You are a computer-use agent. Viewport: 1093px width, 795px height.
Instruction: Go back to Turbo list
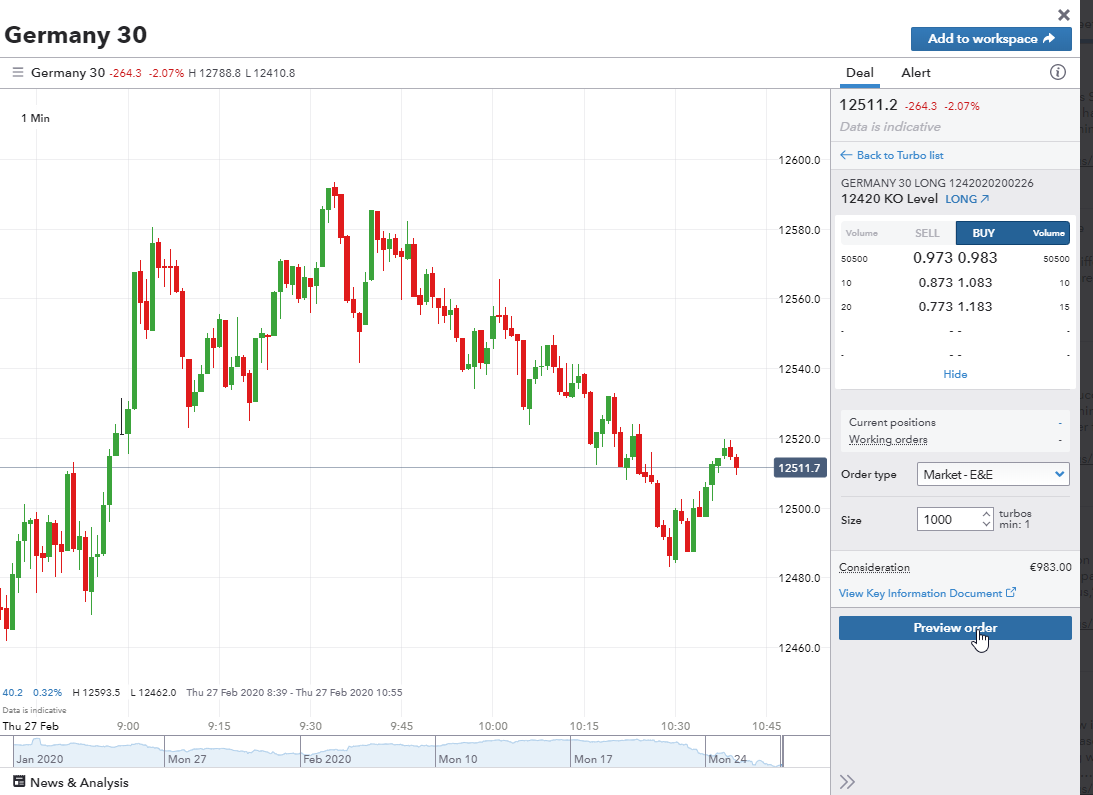[x=892, y=156]
